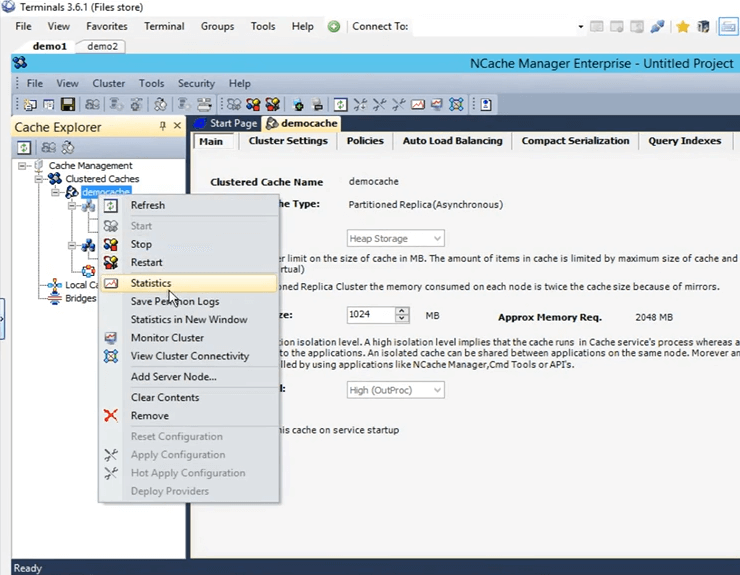
Task: Open the Compact Serialization tab
Action: tap(575, 141)
